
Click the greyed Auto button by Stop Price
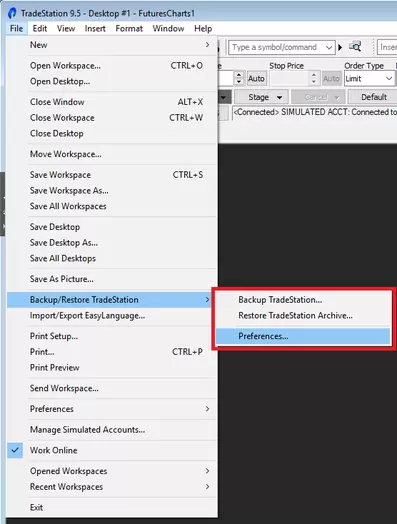tap(331, 79)
